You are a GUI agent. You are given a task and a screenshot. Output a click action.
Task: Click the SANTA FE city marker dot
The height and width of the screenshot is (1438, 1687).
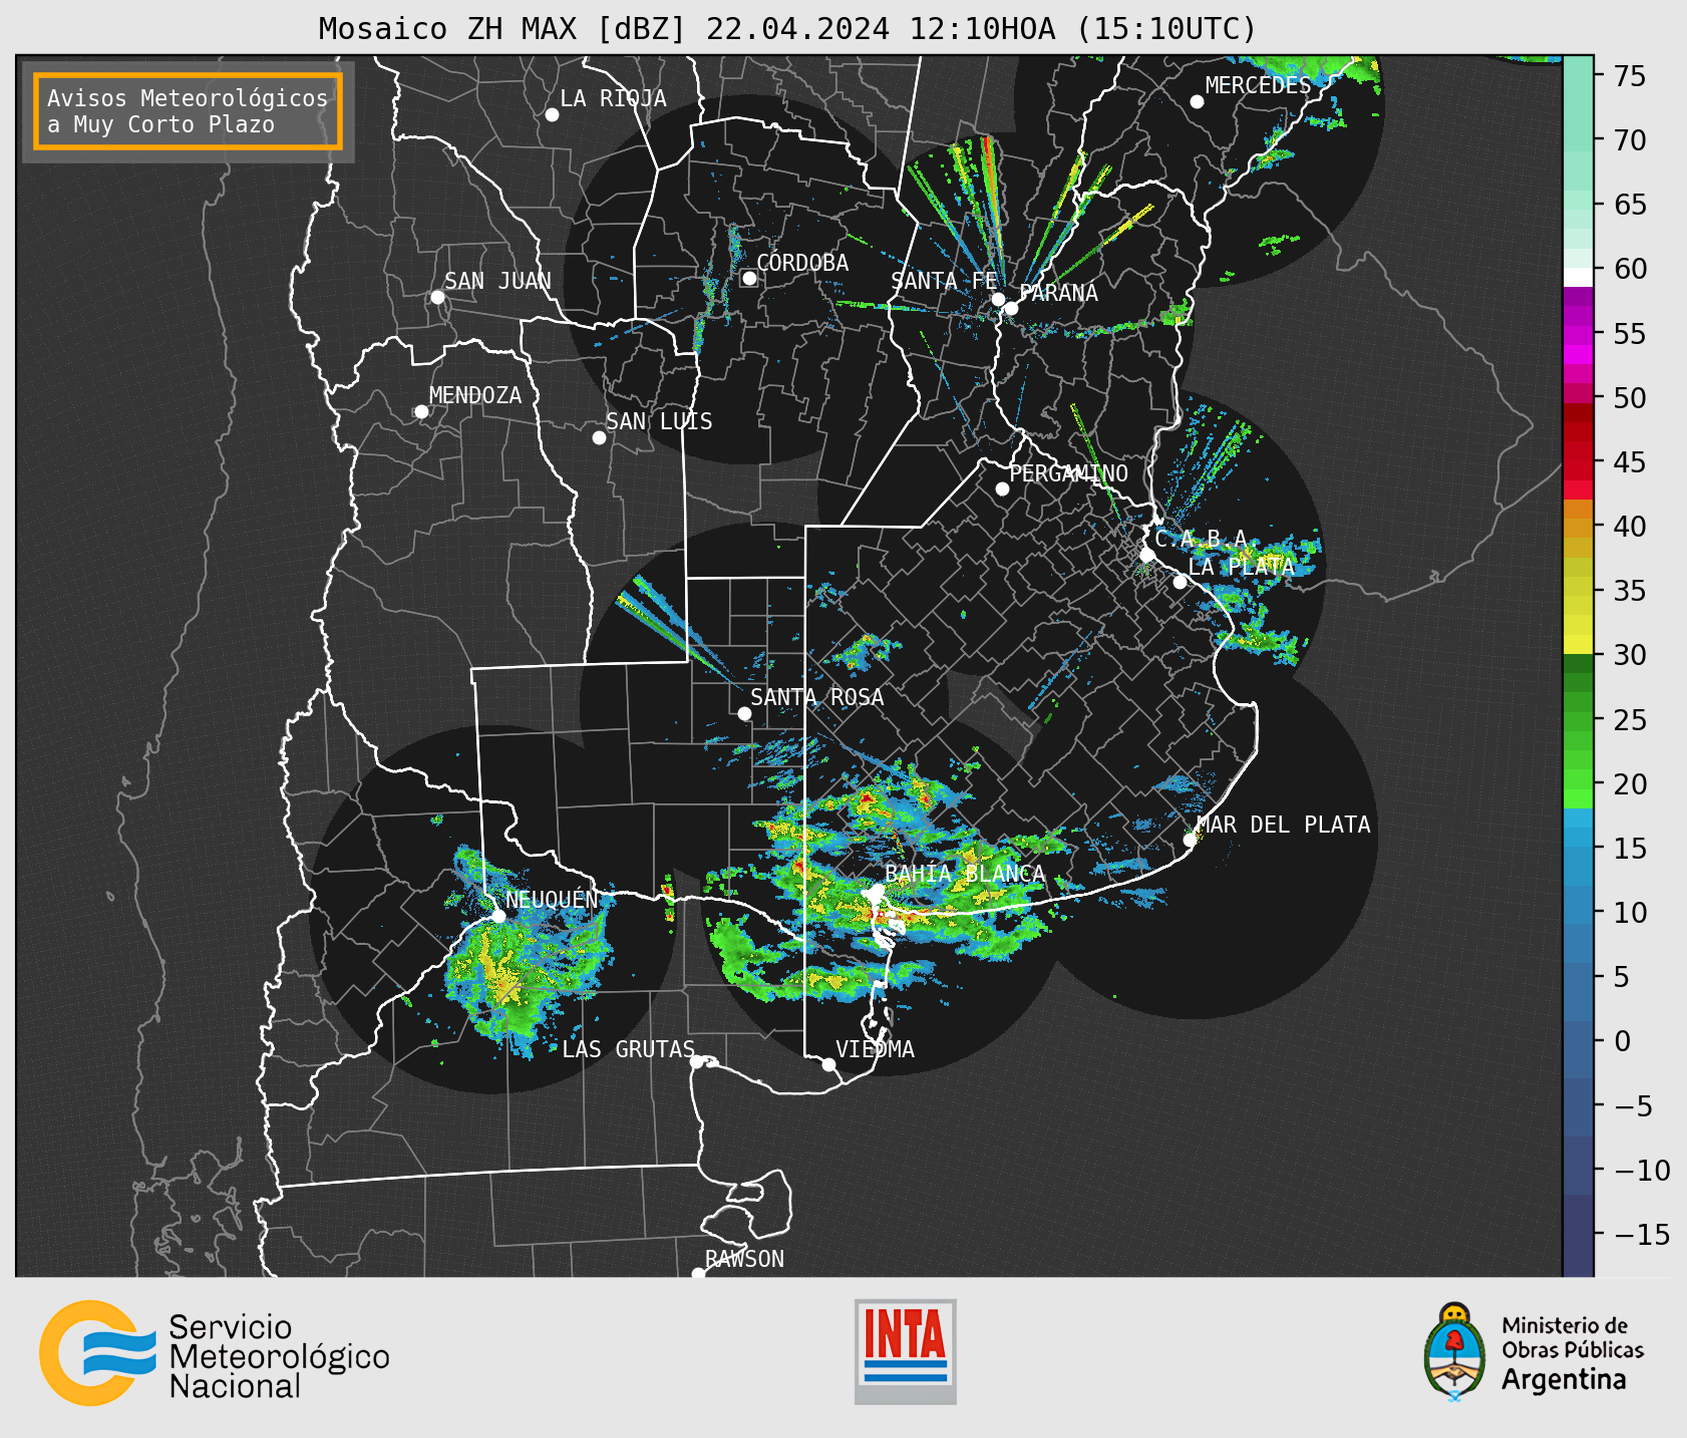click(x=998, y=299)
